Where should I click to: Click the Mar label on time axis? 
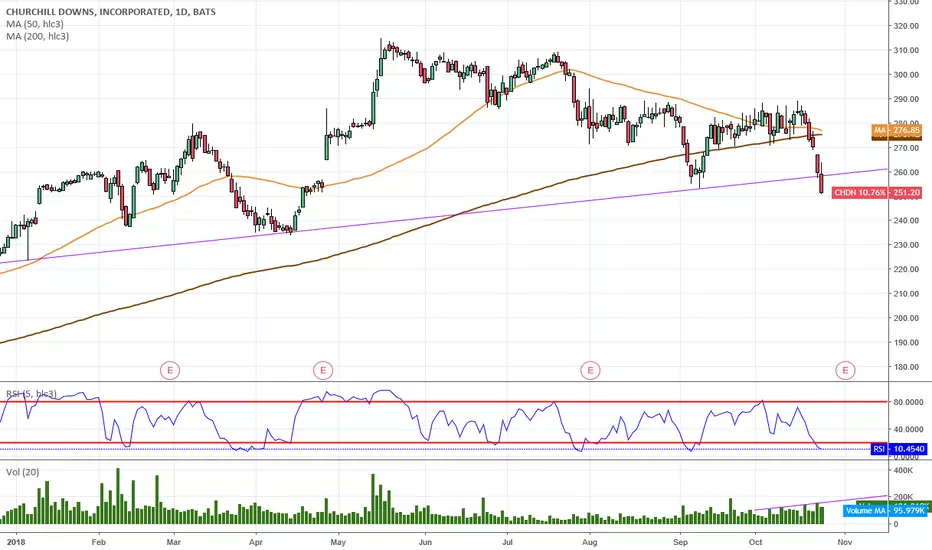tap(174, 542)
